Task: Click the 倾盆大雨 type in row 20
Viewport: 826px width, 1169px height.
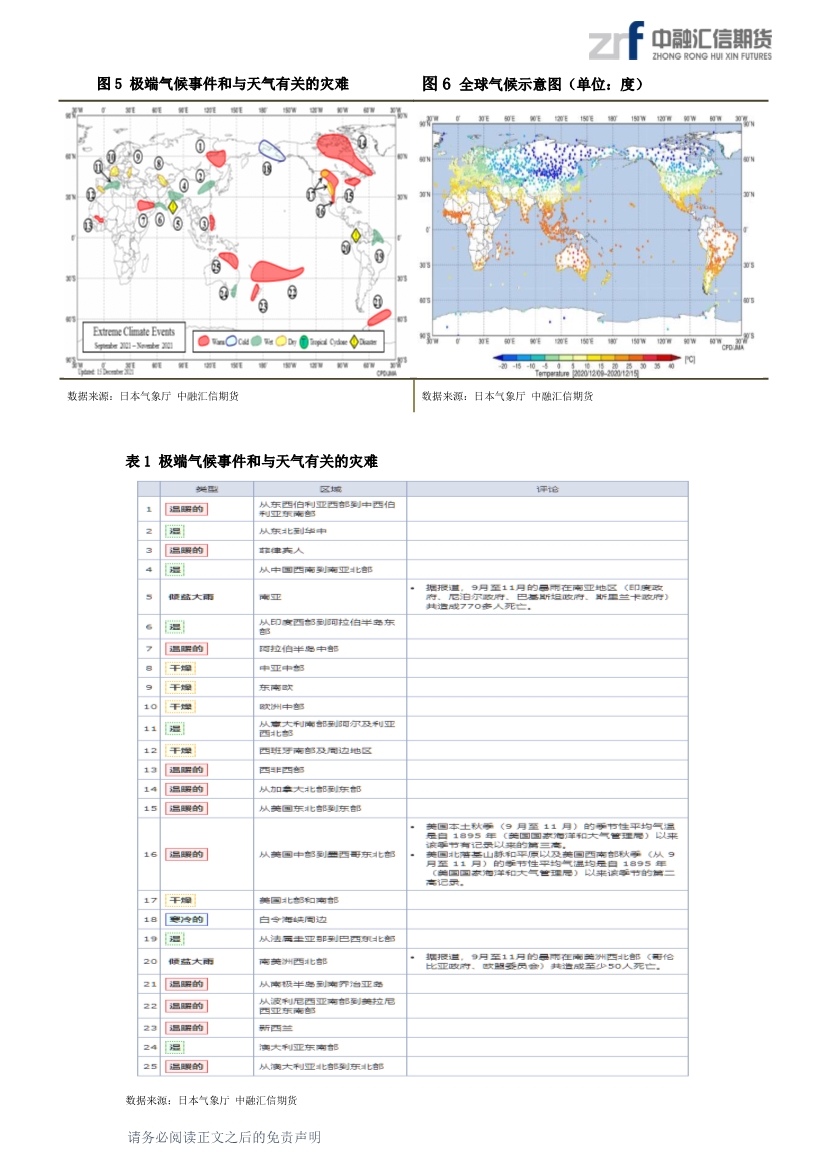Action: coord(191,961)
